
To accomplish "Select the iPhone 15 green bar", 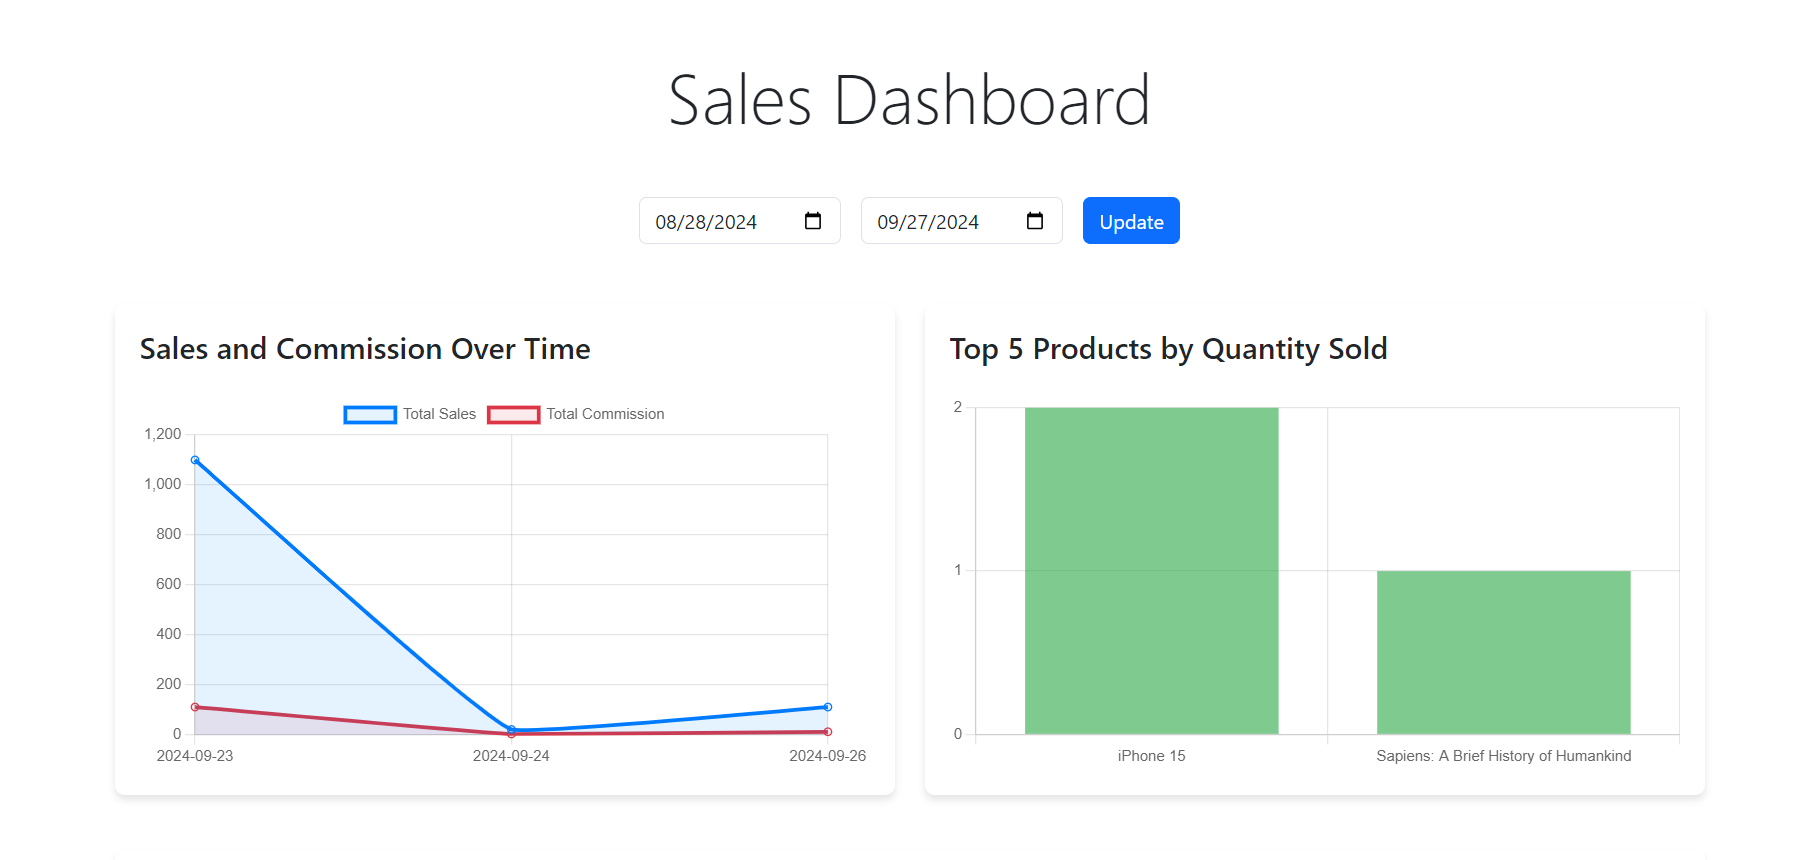I will coord(1151,571).
